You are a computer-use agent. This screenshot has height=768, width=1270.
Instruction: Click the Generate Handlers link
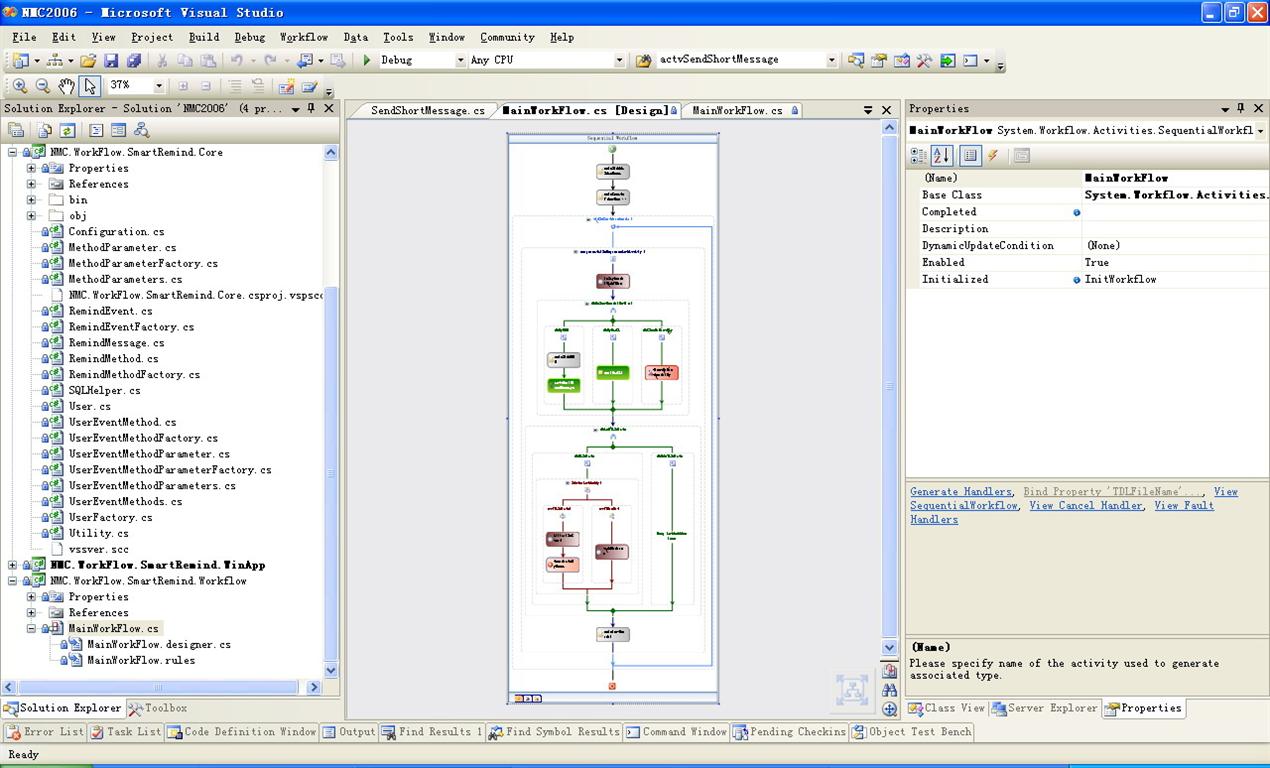961,492
